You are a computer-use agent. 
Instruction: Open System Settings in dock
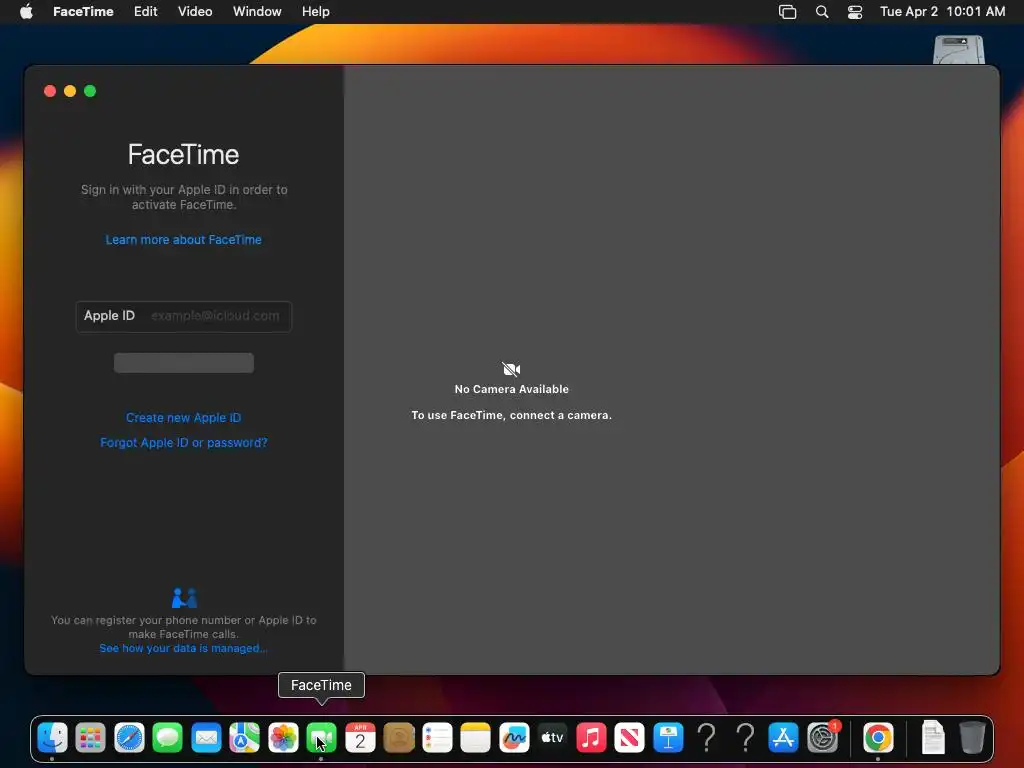pos(823,738)
